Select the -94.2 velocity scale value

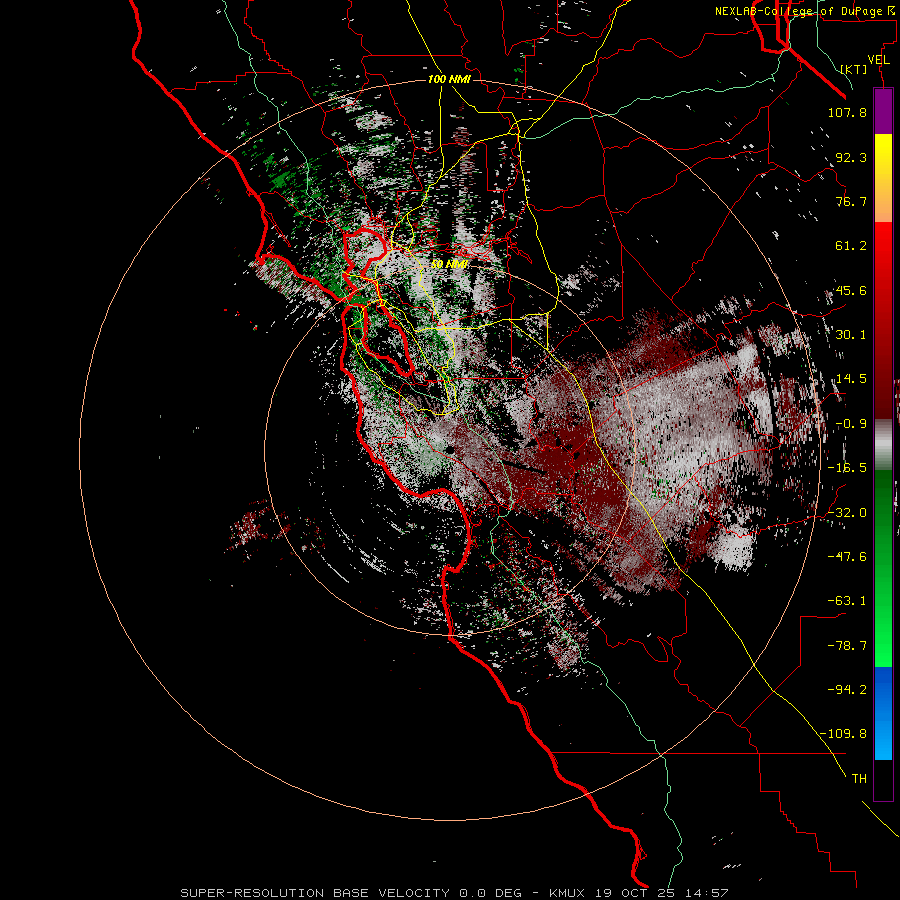(847, 689)
